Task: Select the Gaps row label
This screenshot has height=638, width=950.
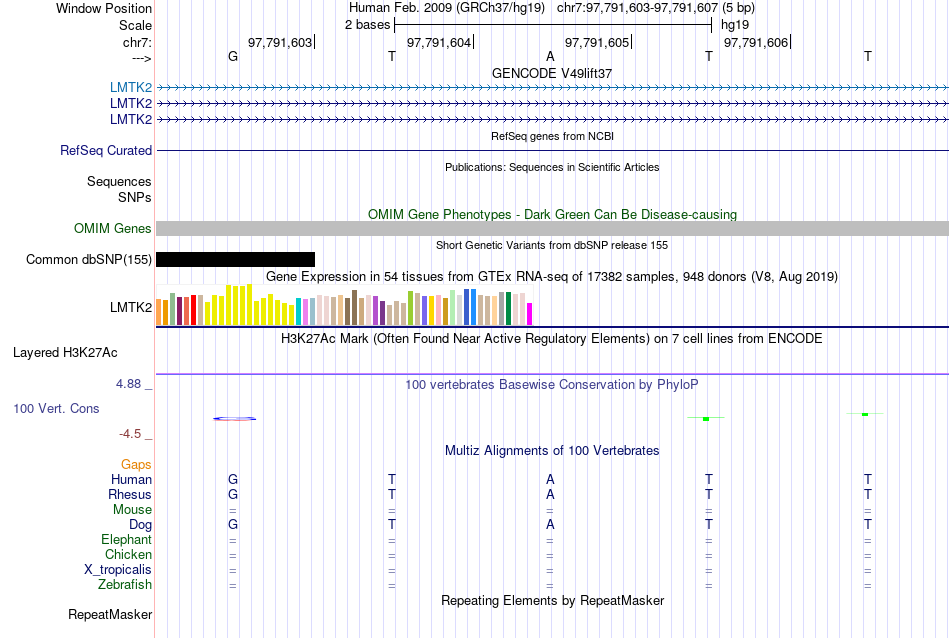Action: (136, 464)
